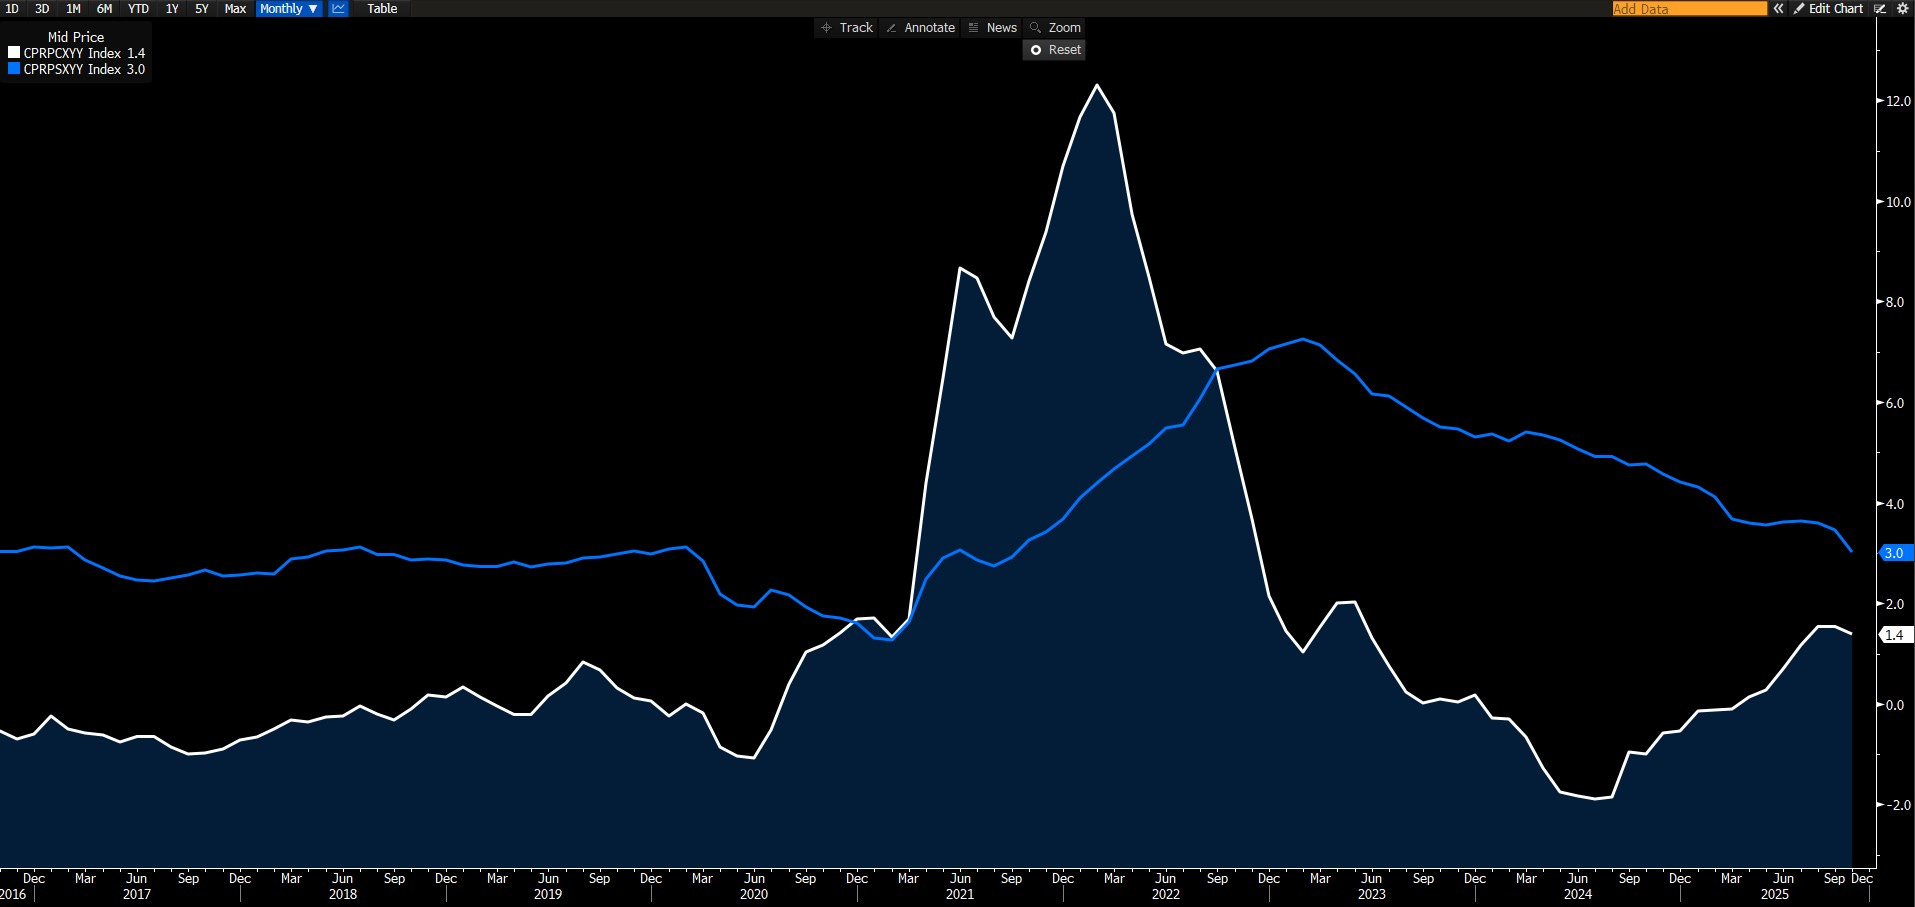Click the Add Data input field

1689,8
